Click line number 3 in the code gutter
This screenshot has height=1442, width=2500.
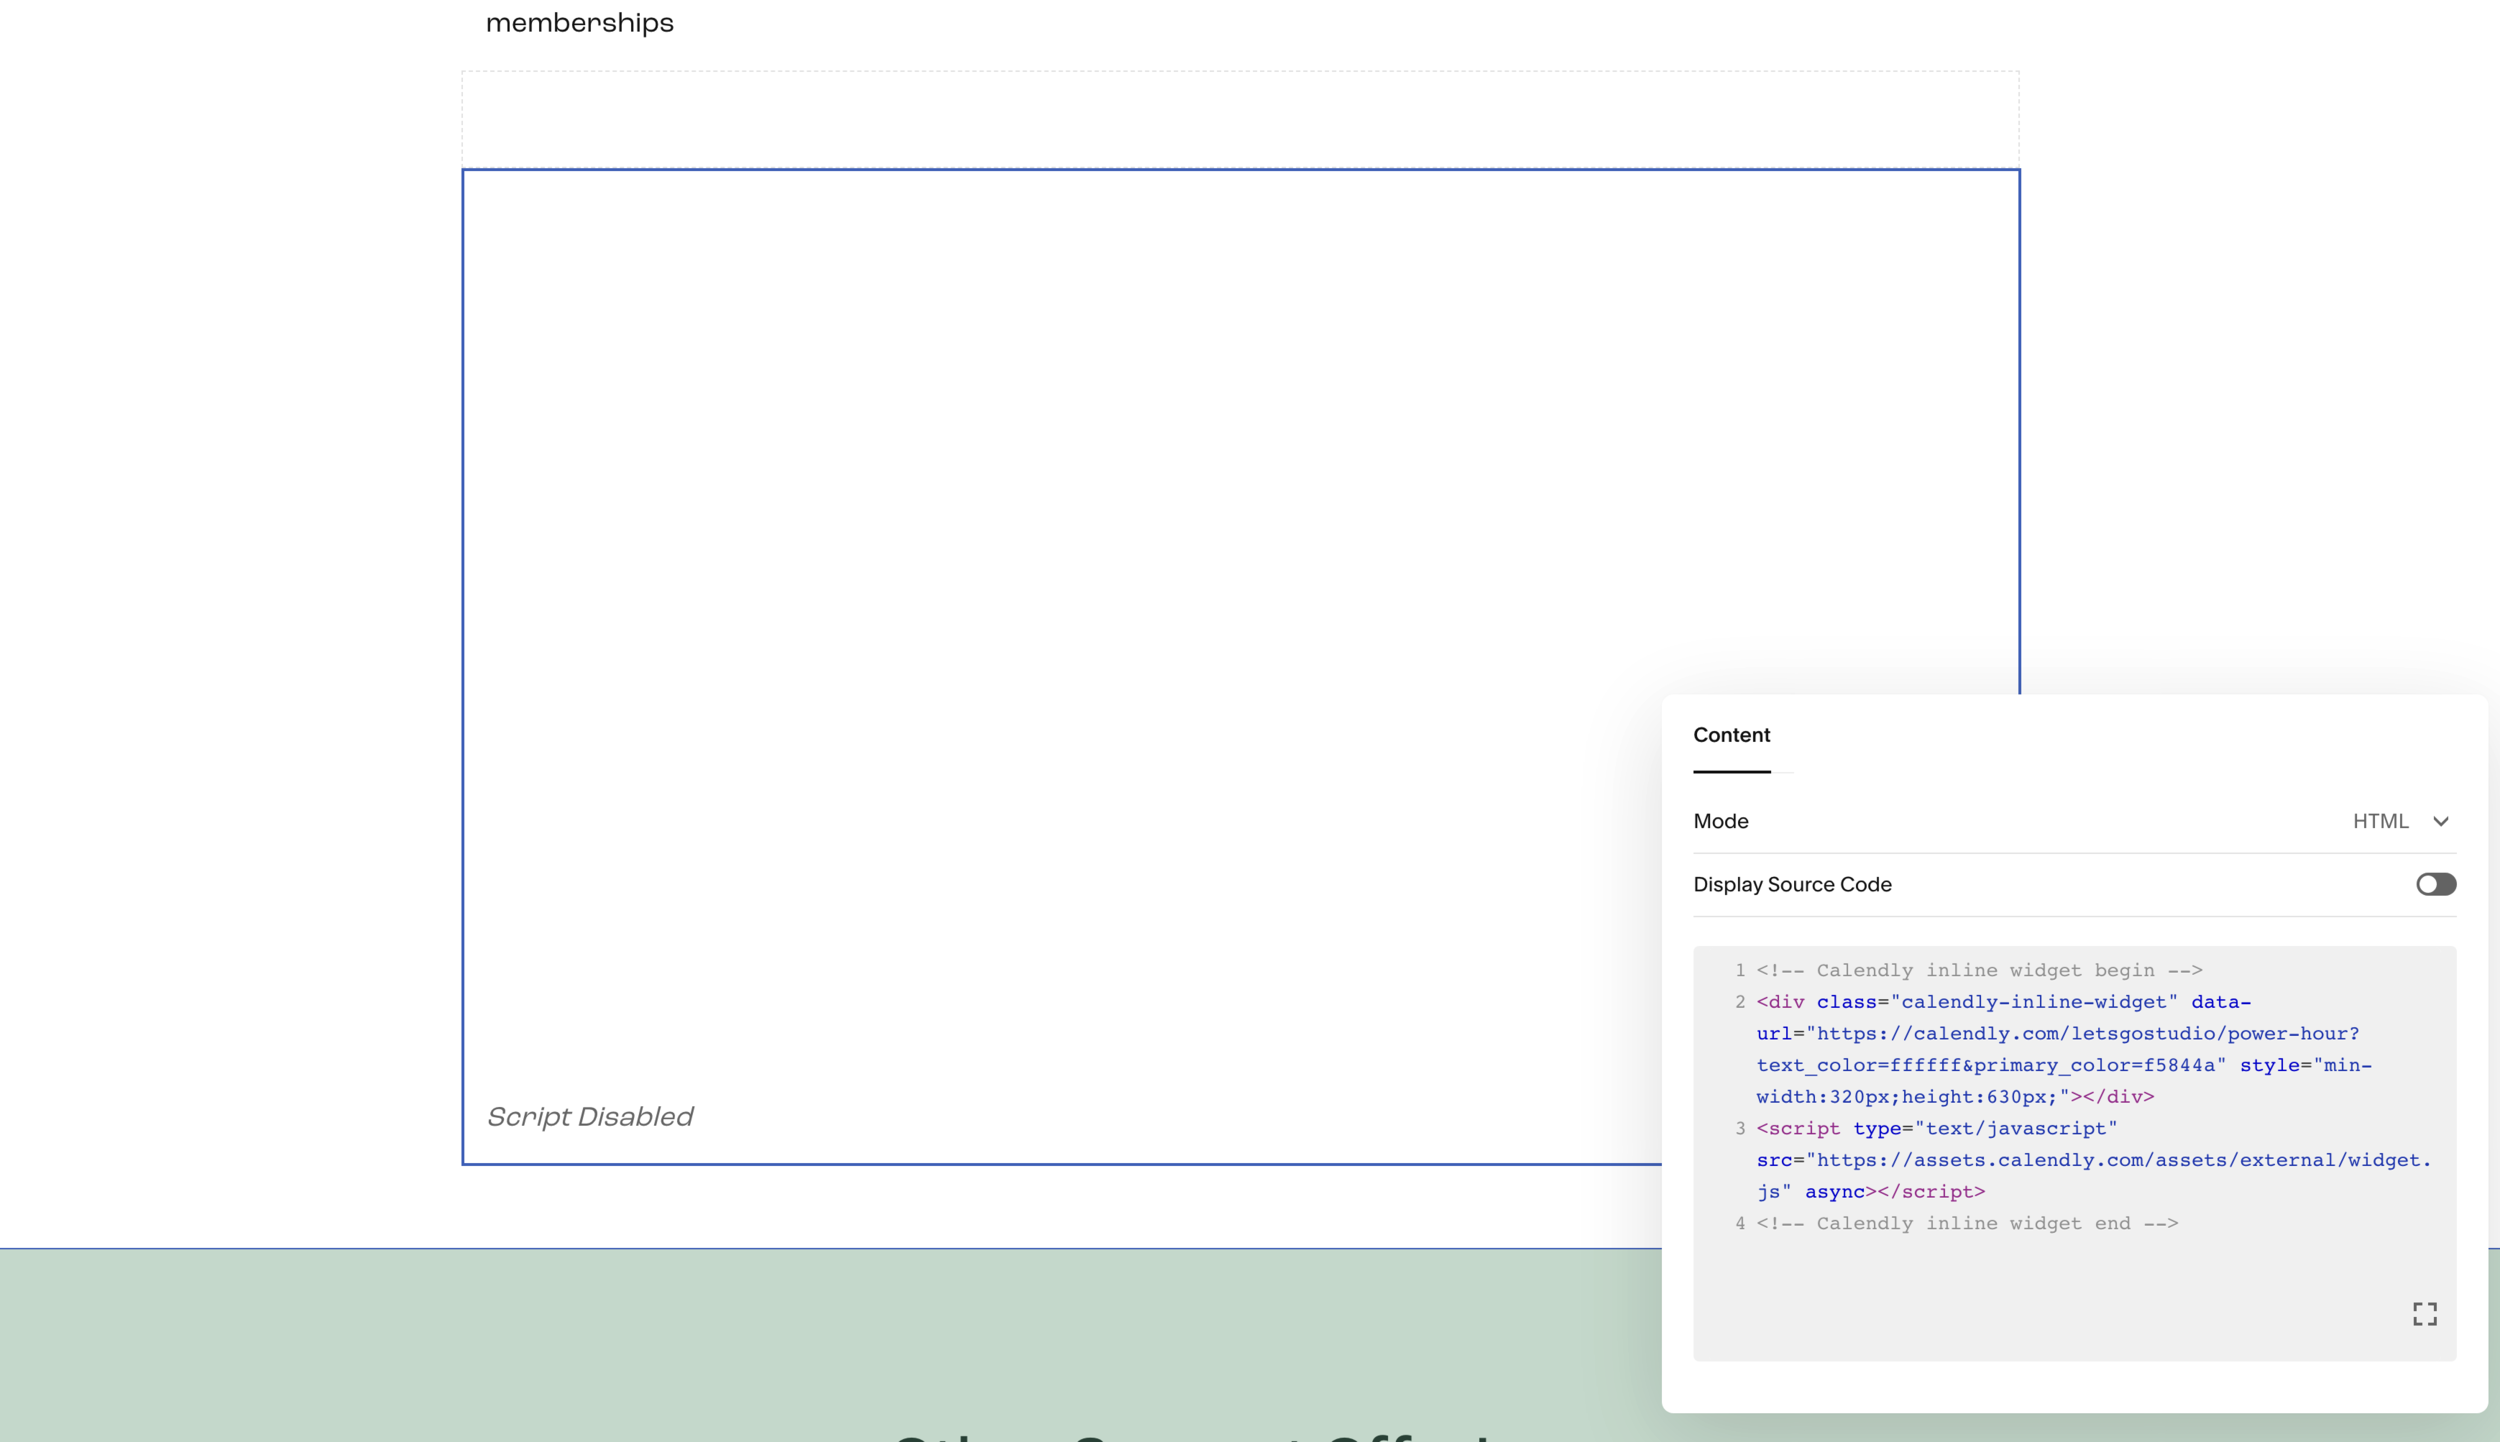pos(1739,1128)
